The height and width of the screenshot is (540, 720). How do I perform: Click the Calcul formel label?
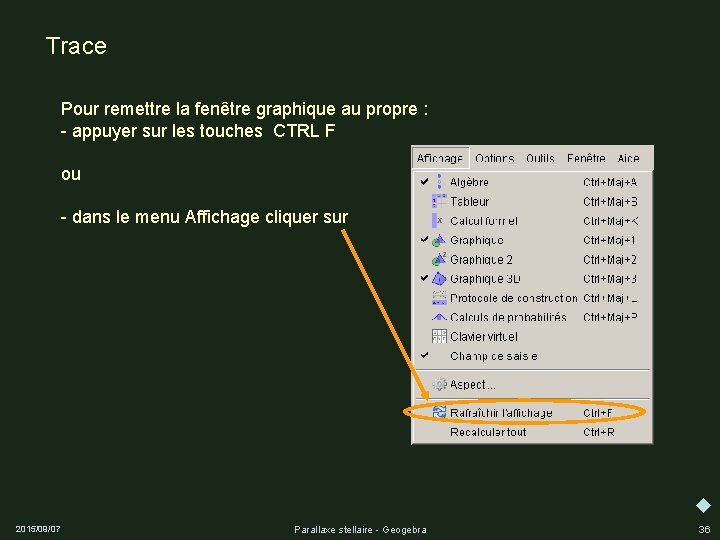[x=484, y=221]
